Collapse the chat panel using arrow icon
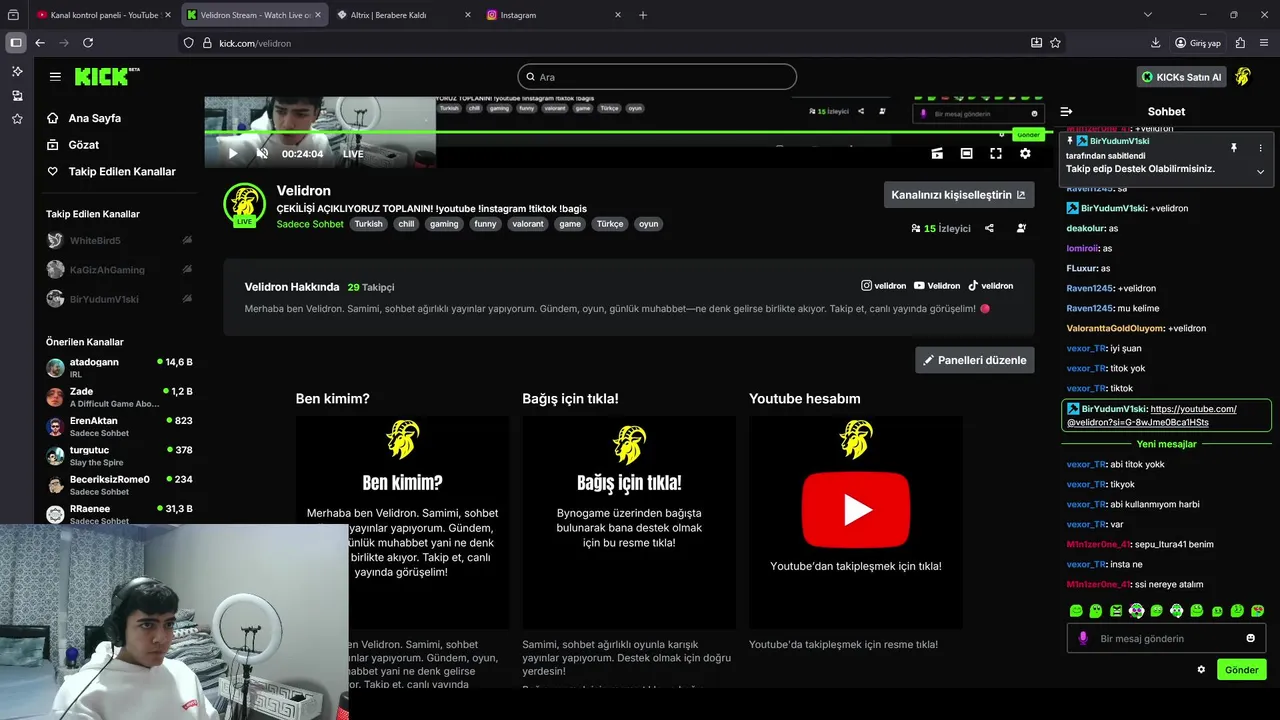This screenshot has height=720, width=1280. 1066,112
